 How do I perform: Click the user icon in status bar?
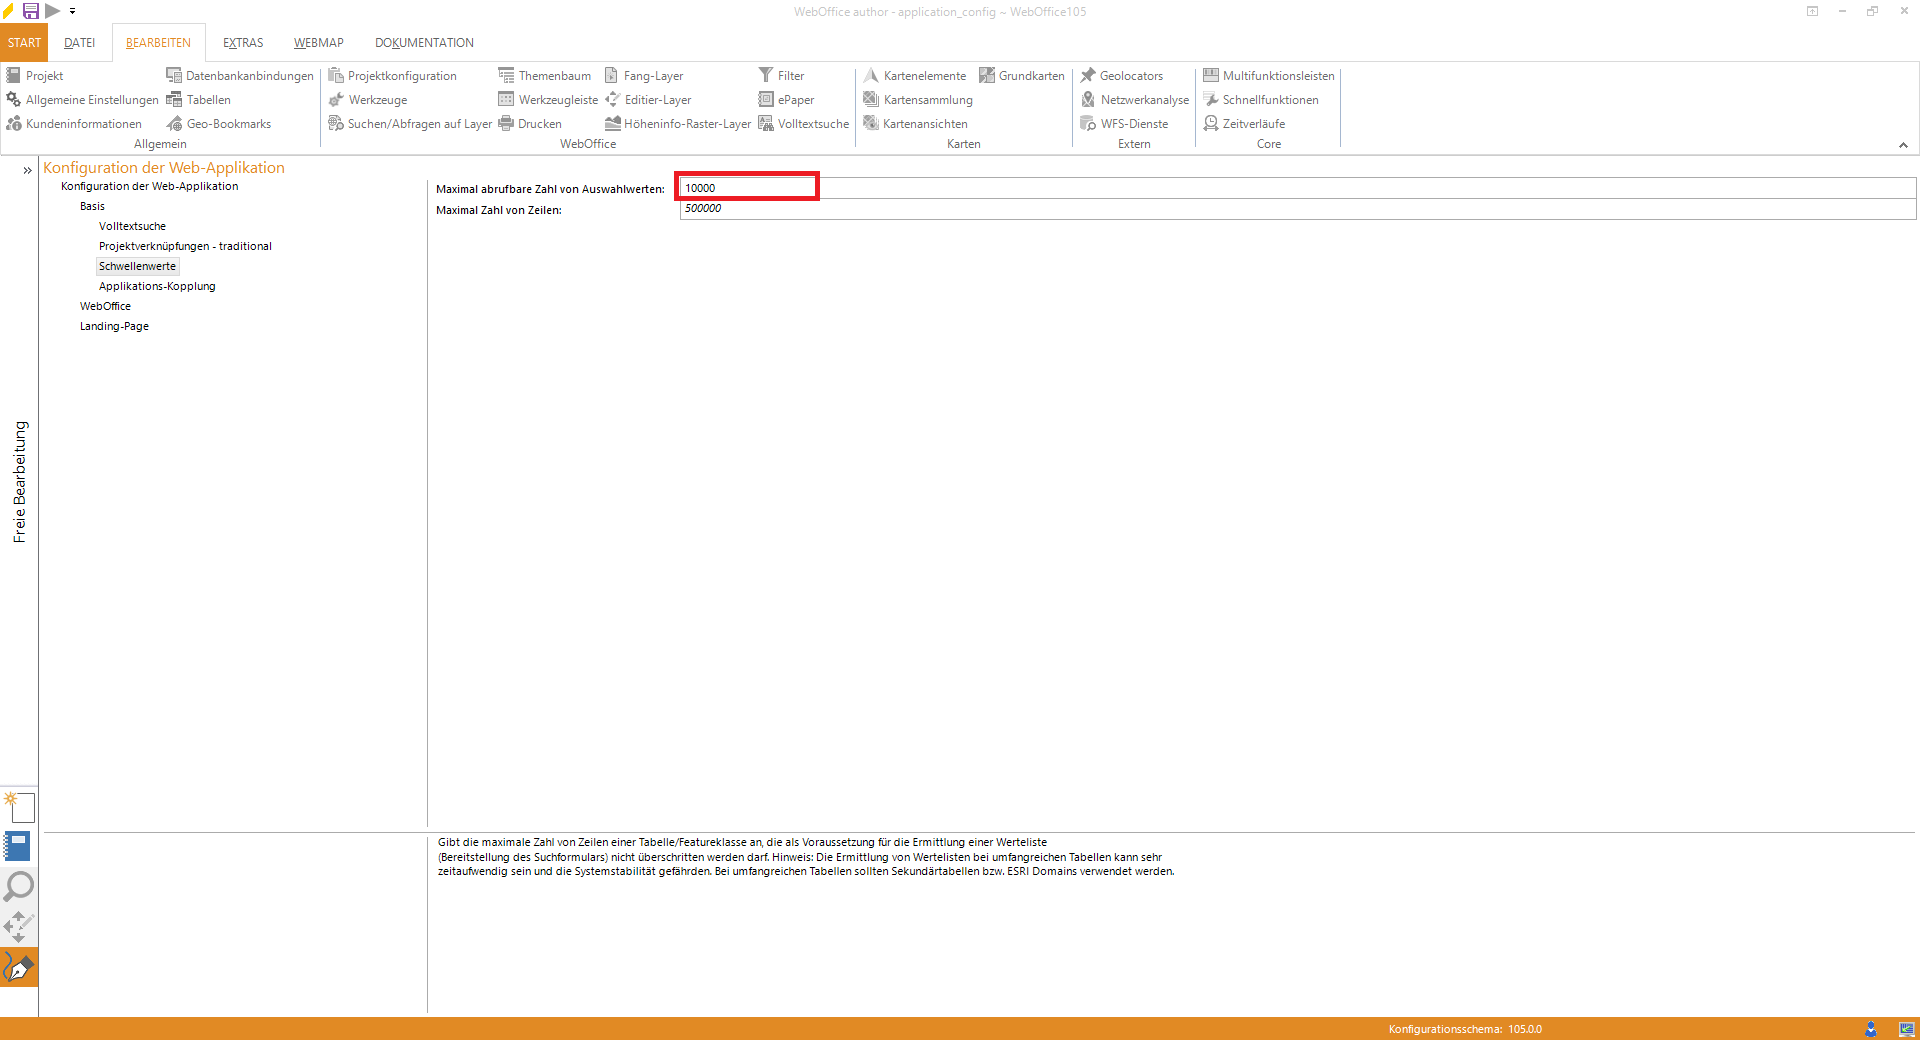pos(1871,1029)
